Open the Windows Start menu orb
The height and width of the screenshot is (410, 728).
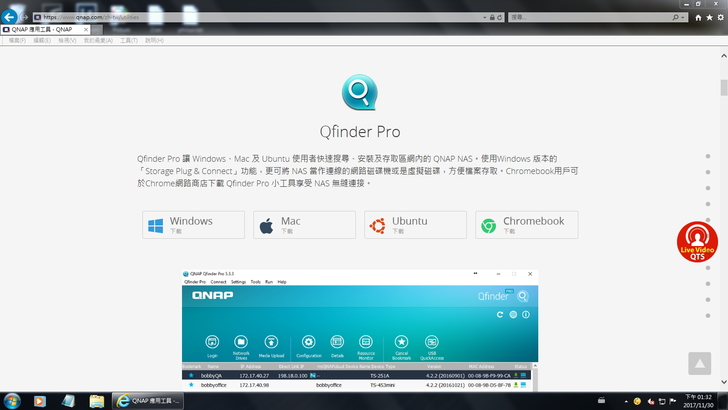click(12, 401)
